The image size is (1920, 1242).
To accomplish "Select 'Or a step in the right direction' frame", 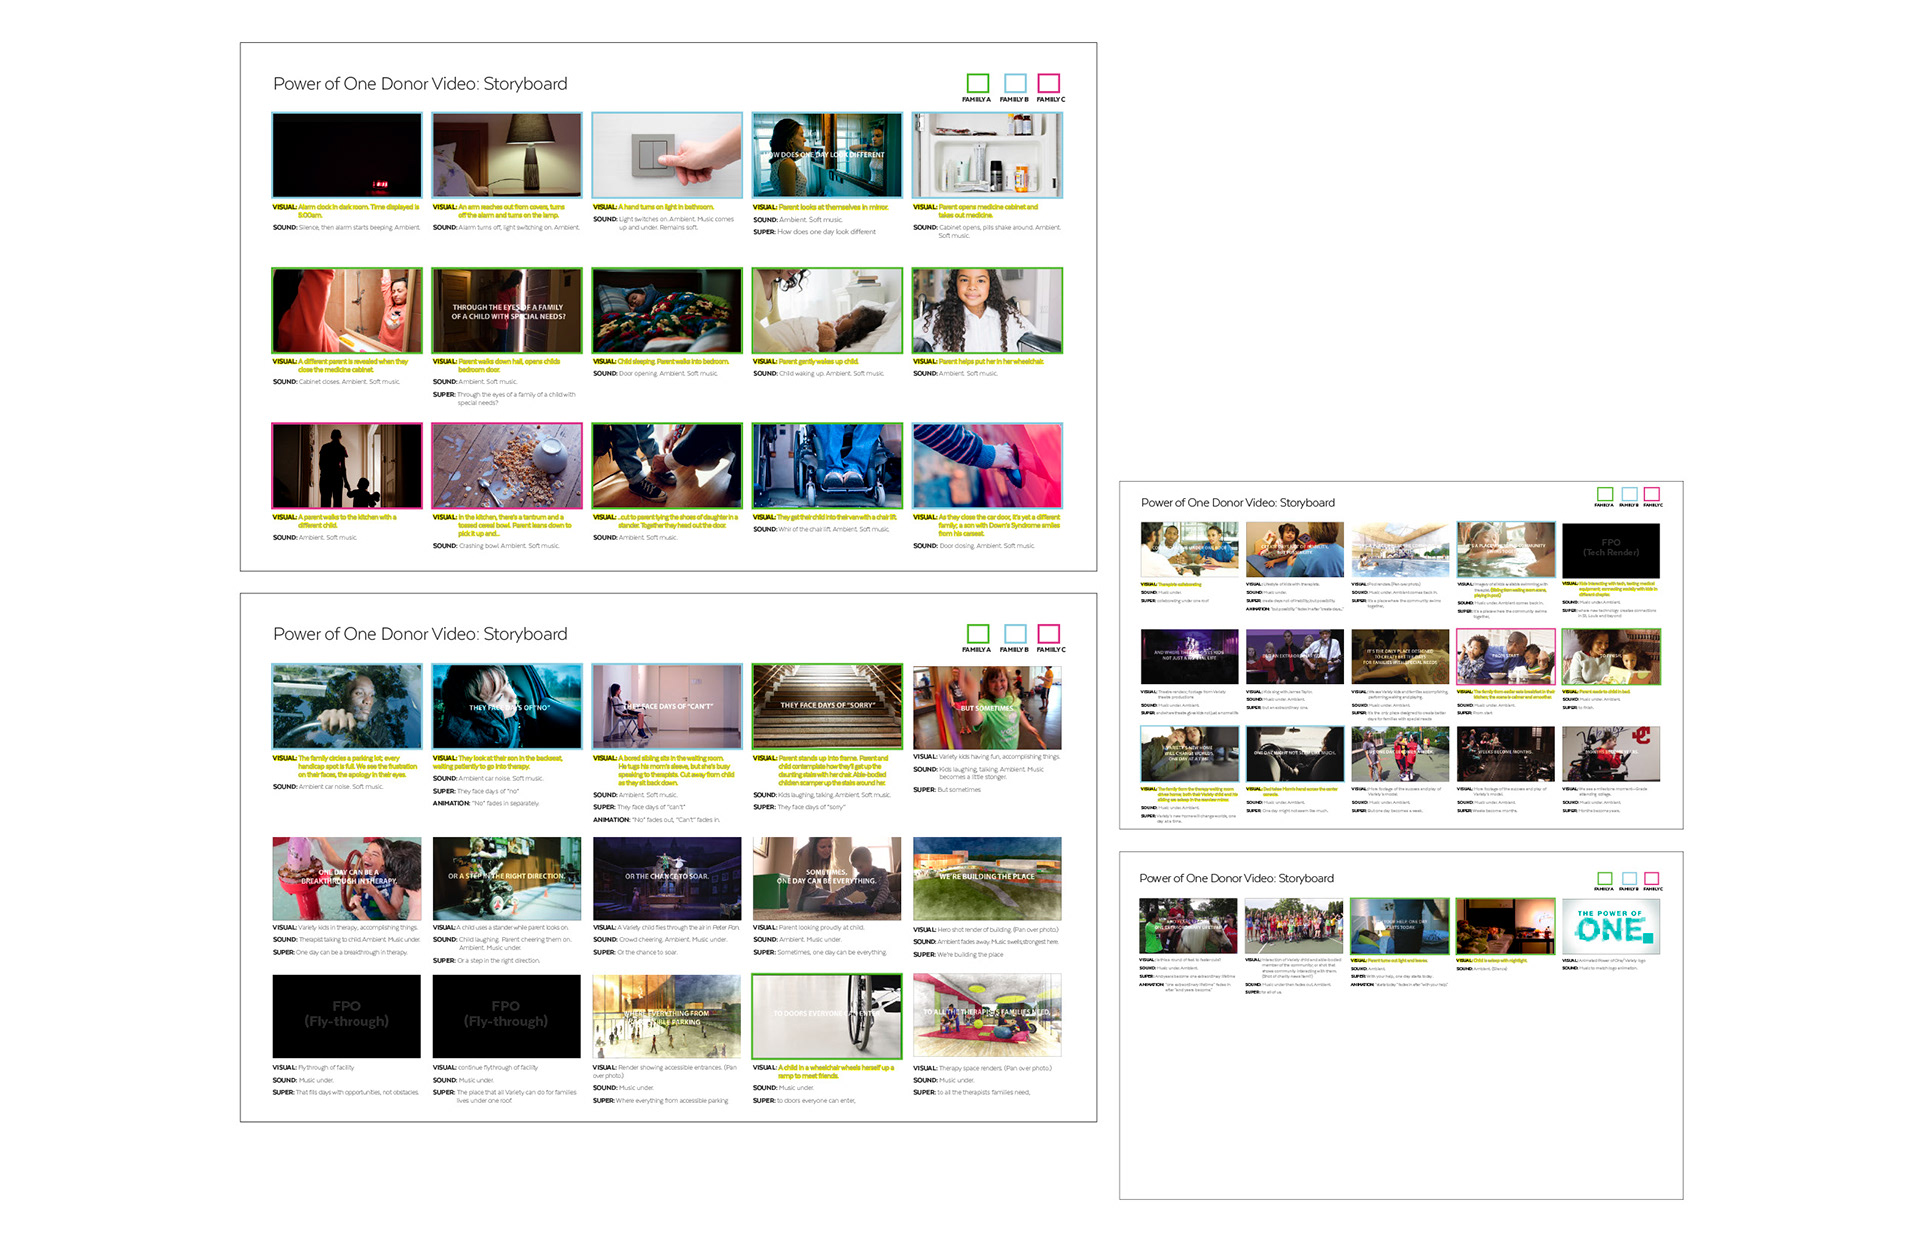I will [x=507, y=879].
